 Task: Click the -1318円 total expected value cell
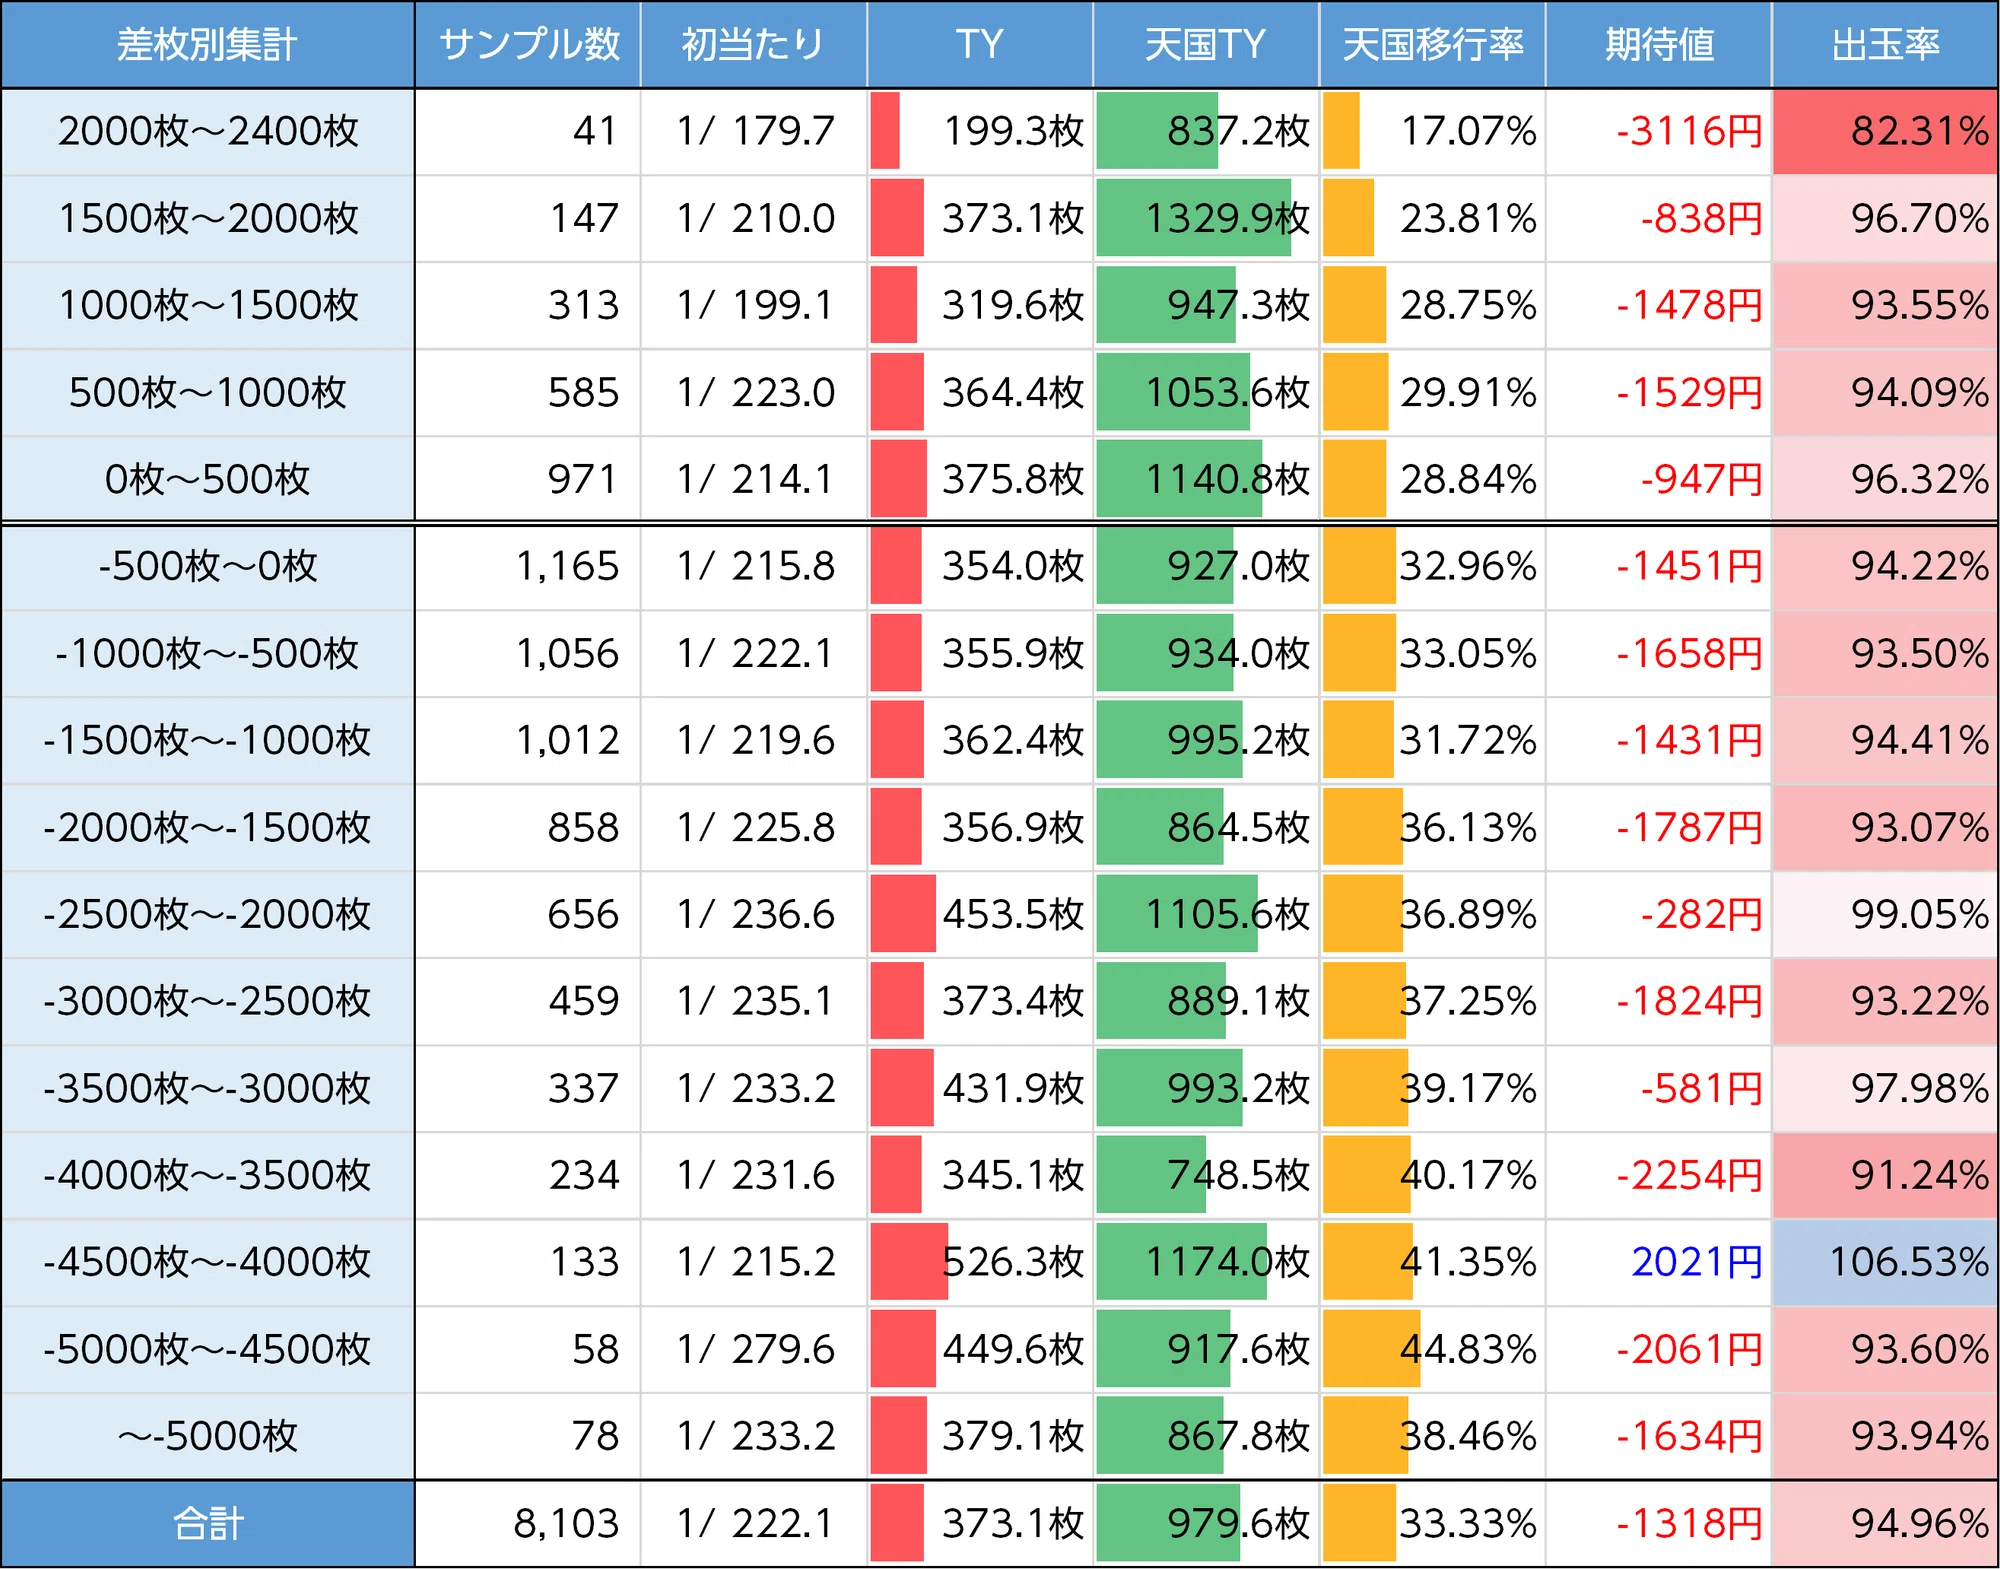coord(1658,1524)
